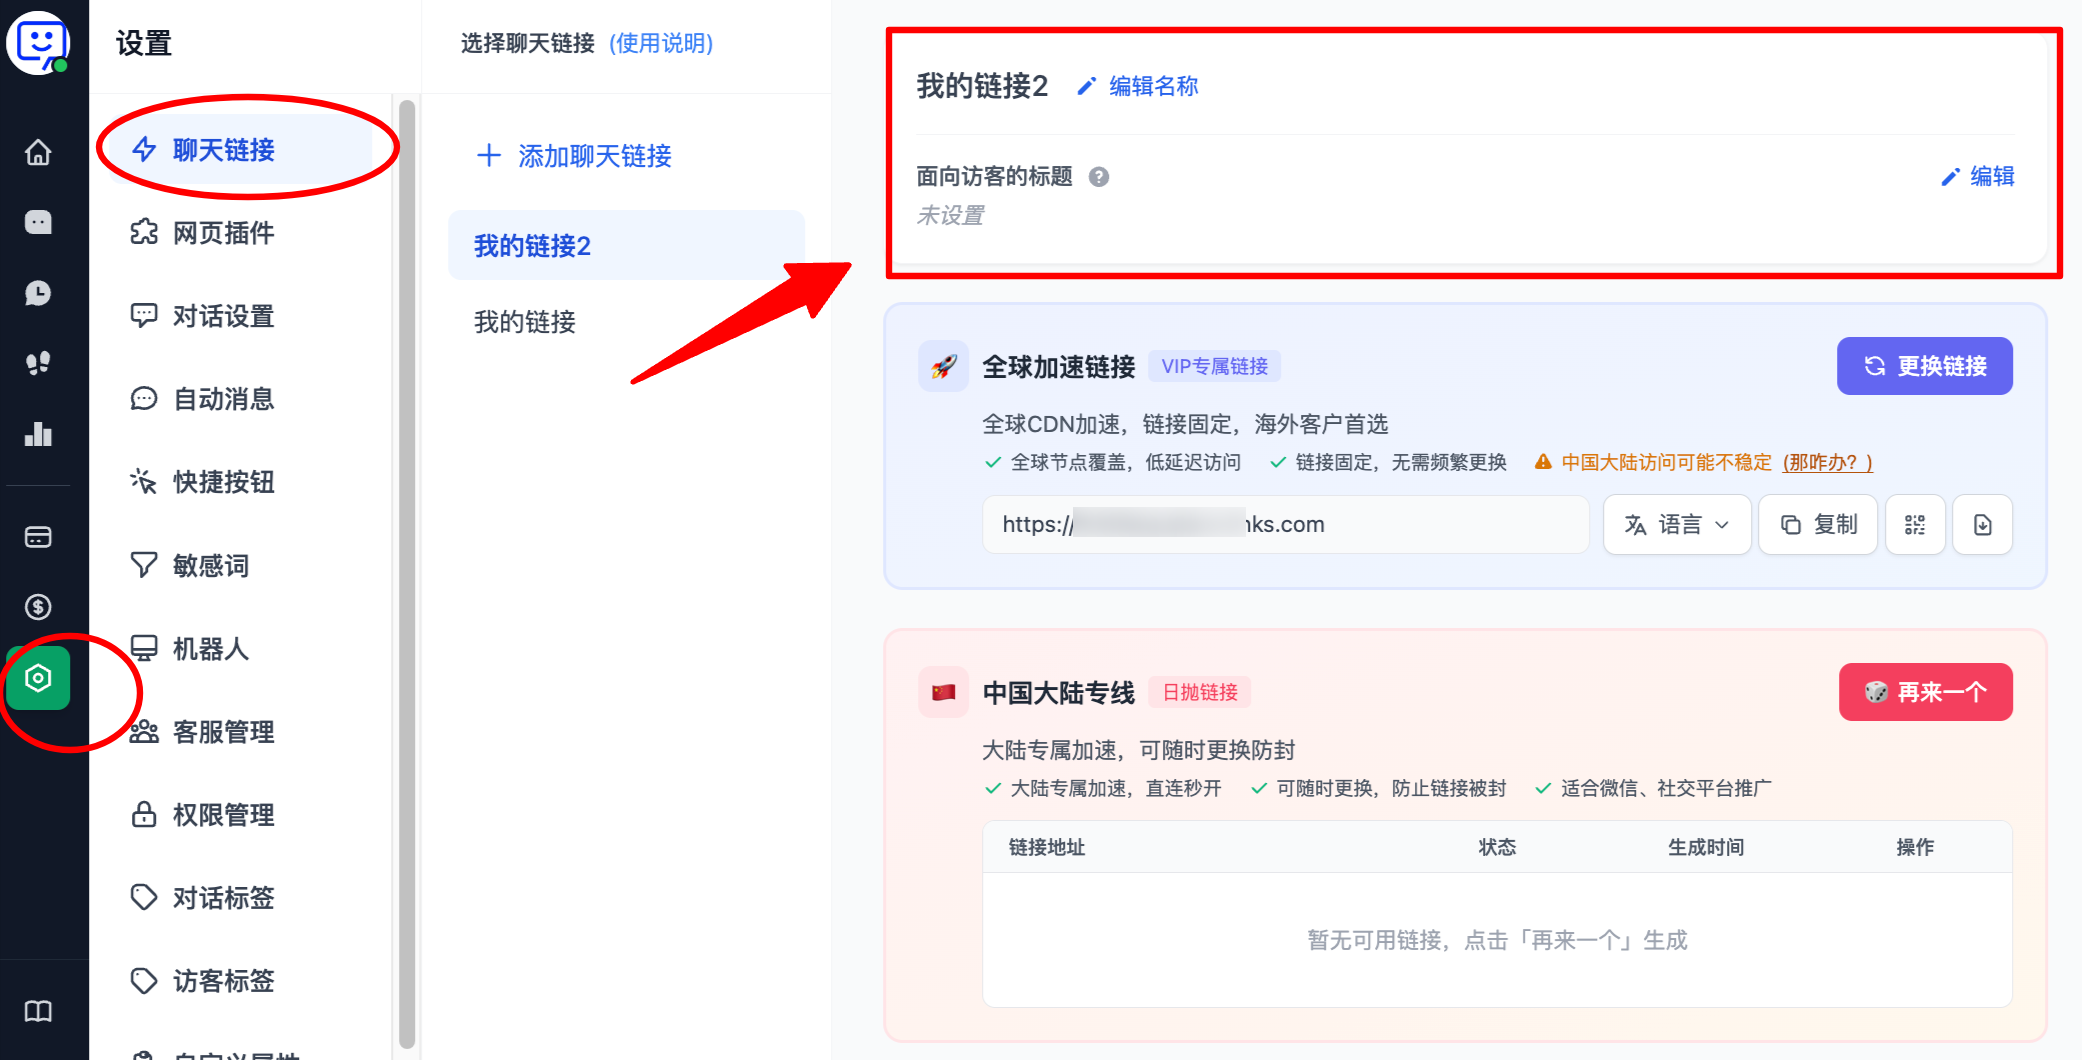Click the 操作 column header
The height and width of the screenshot is (1060, 2082).
pyautogui.click(x=1915, y=847)
